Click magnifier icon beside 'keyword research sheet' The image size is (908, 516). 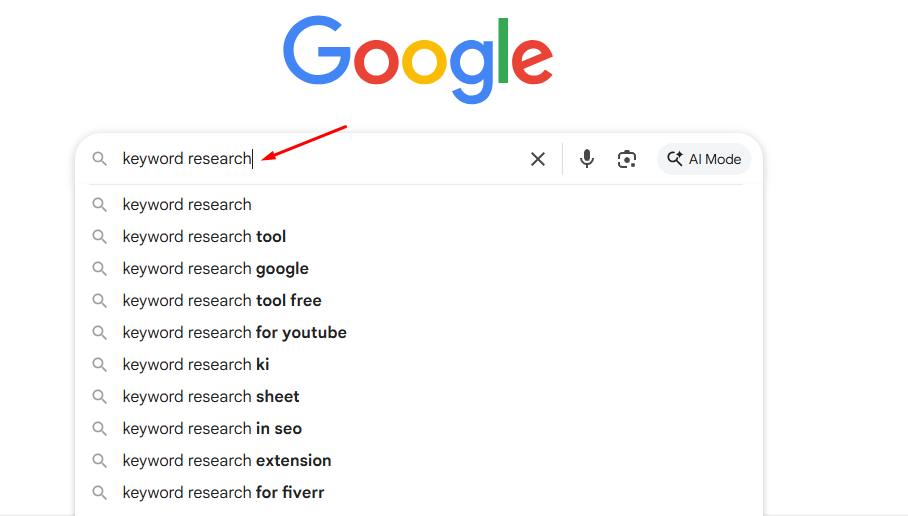[100, 397]
